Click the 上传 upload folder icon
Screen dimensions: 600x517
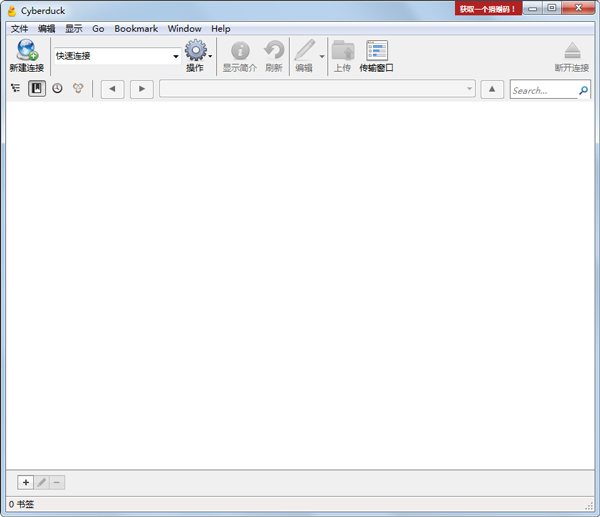pyautogui.click(x=343, y=50)
